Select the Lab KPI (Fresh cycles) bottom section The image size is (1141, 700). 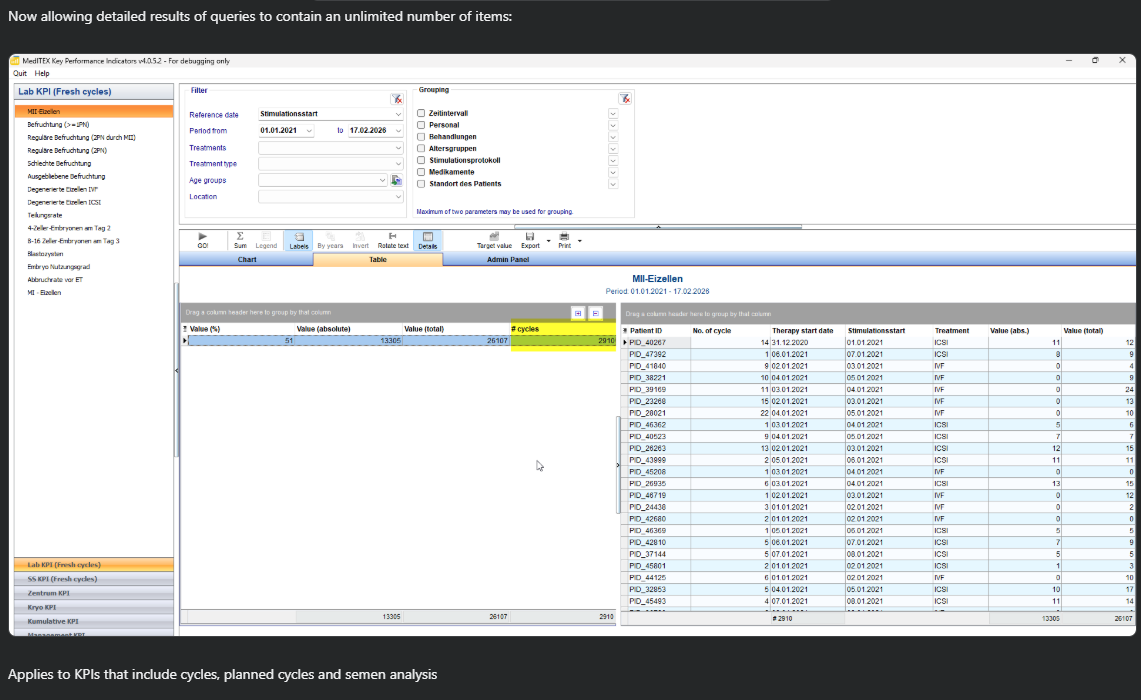[x=94, y=565]
